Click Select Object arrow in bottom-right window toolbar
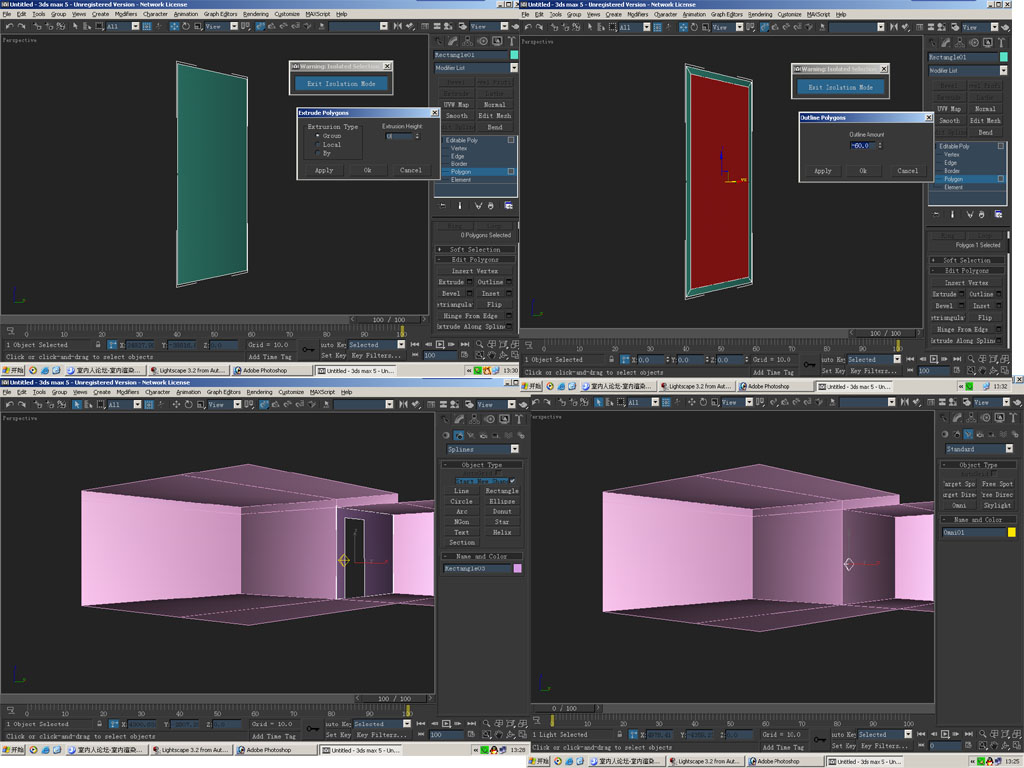The image size is (1024, 768). tap(598, 402)
